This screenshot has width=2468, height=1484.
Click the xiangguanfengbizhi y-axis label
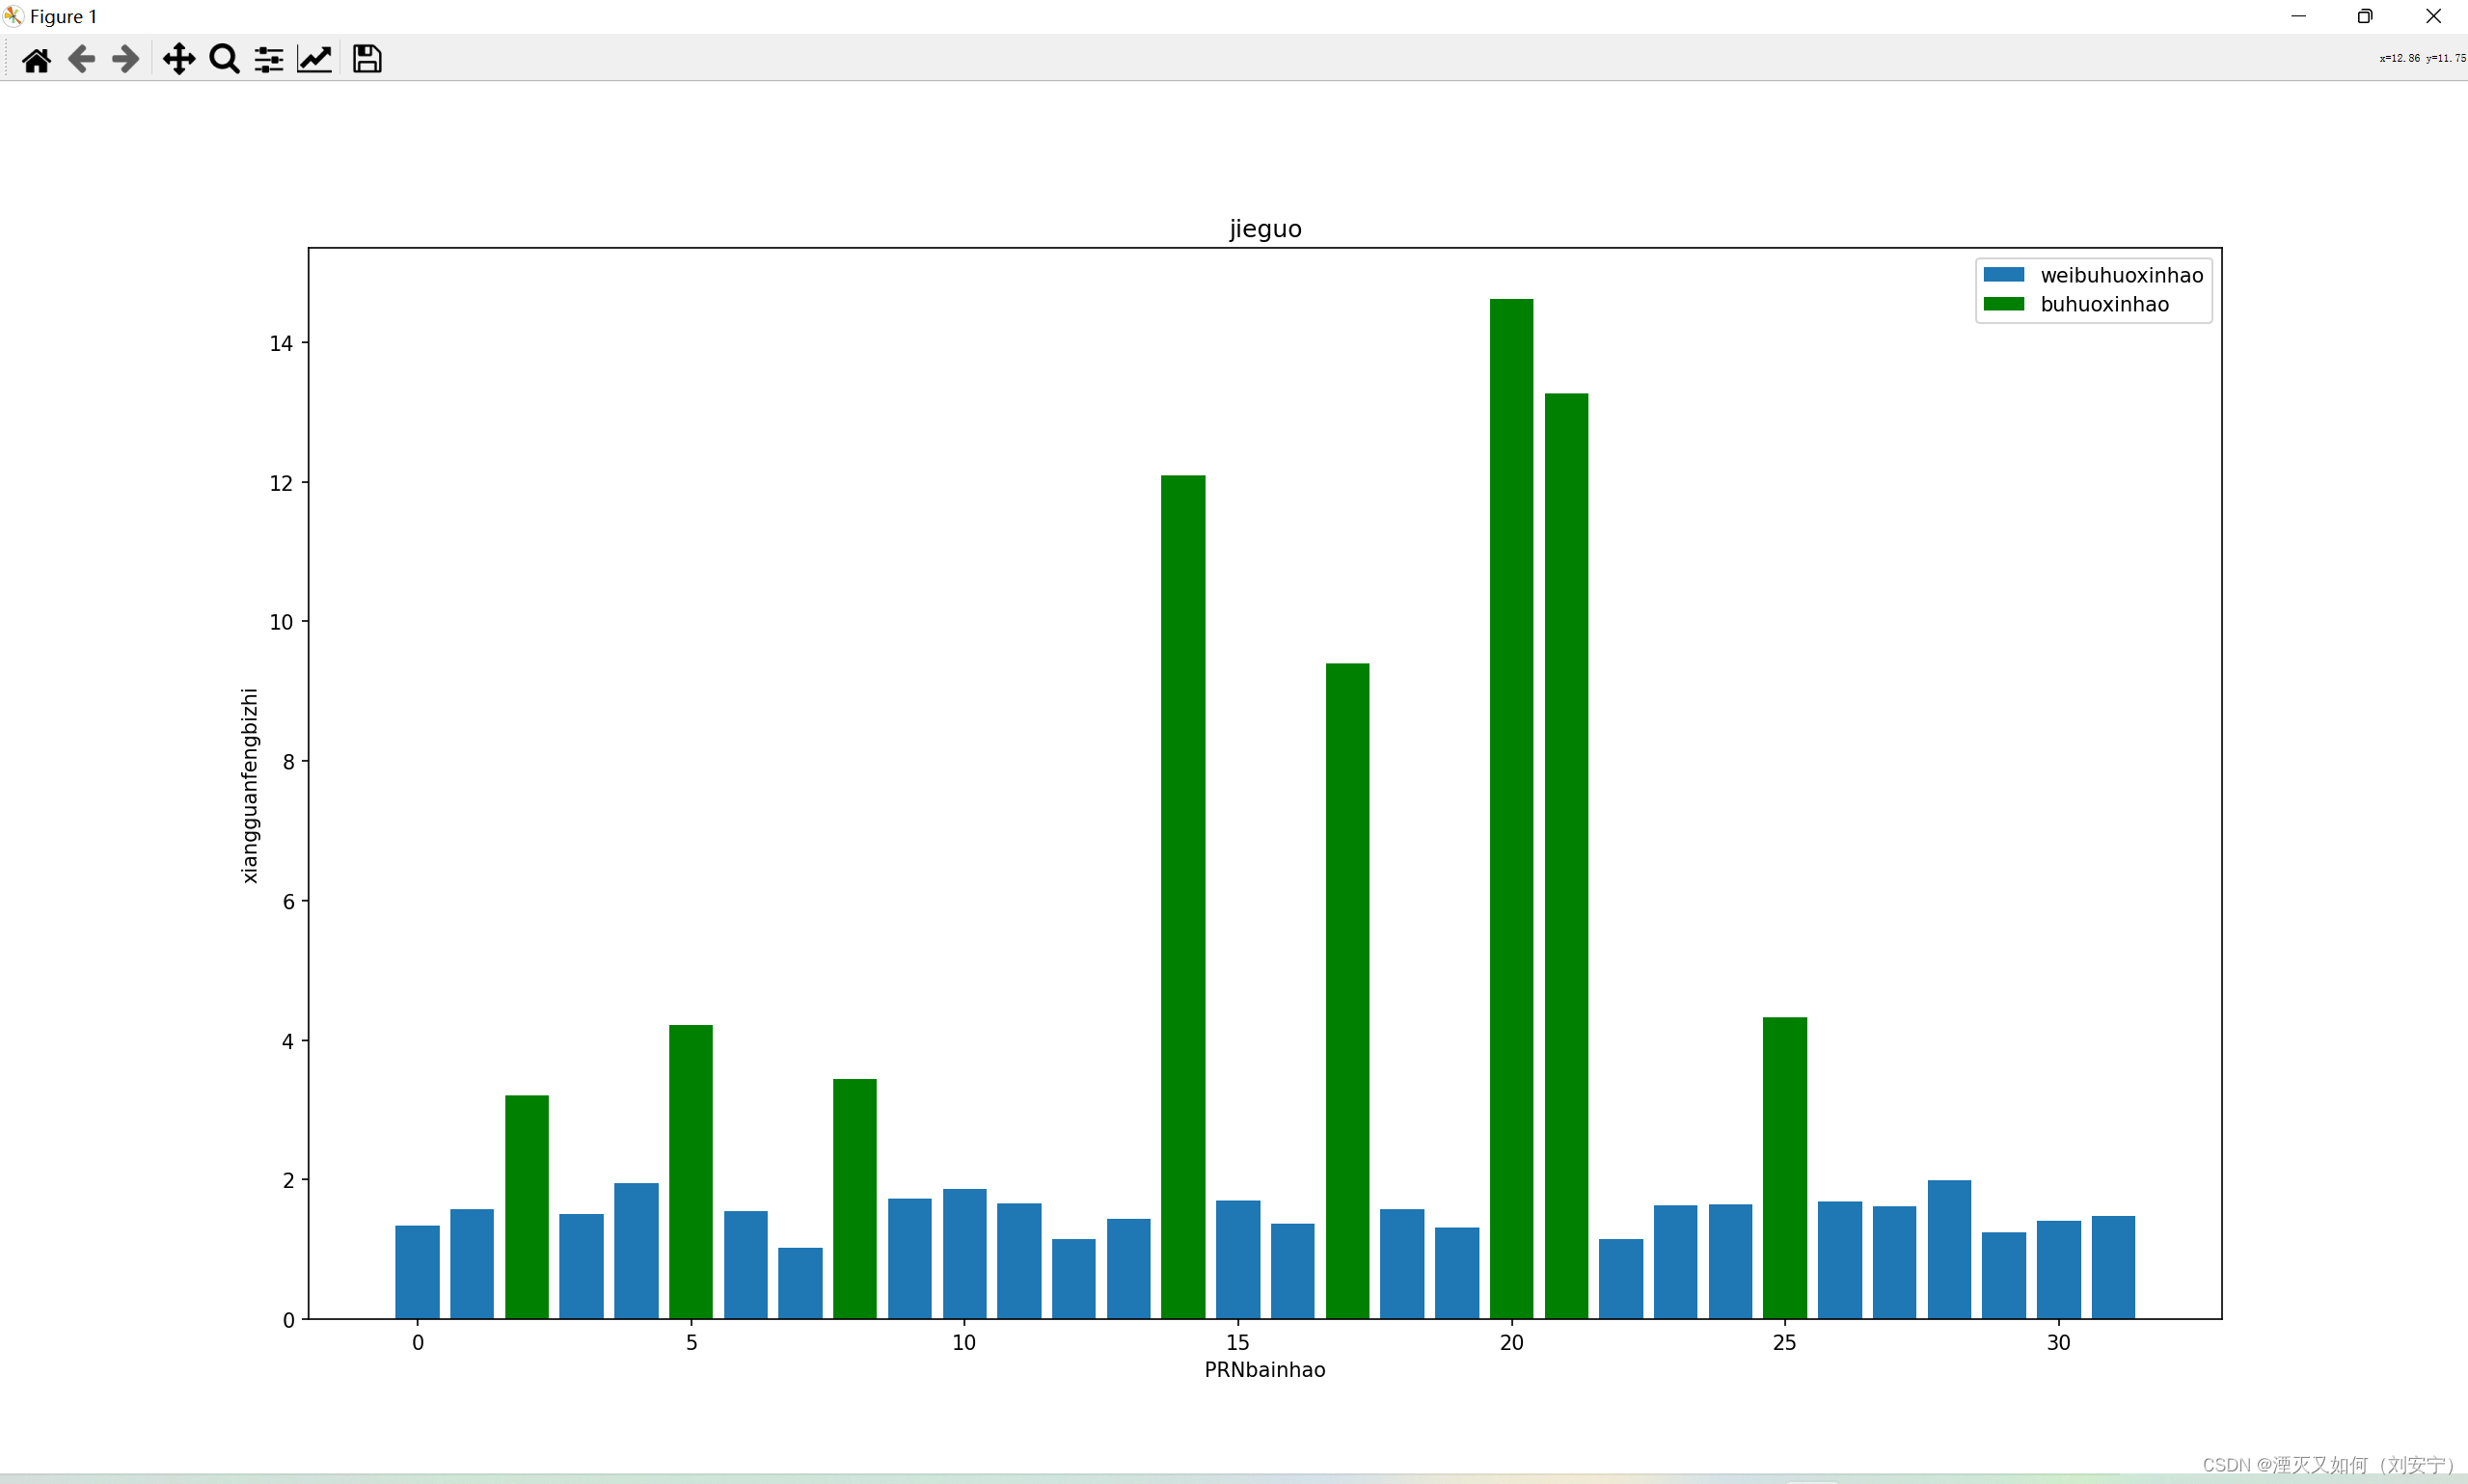coord(249,785)
